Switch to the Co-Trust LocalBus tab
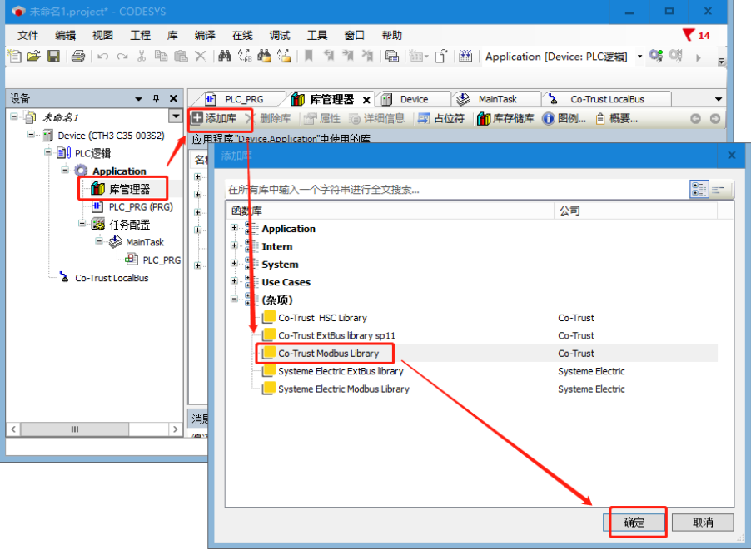The width and height of the screenshot is (752, 551). click(607, 99)
